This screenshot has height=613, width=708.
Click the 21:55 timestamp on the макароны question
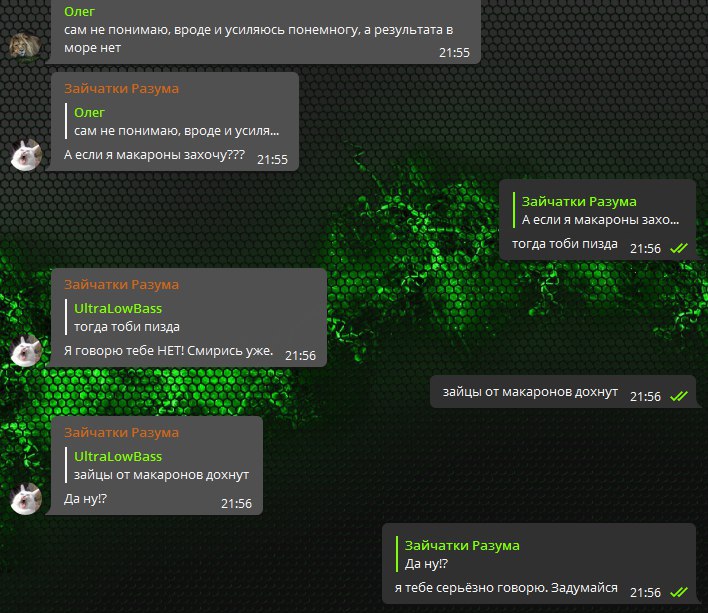272,160
